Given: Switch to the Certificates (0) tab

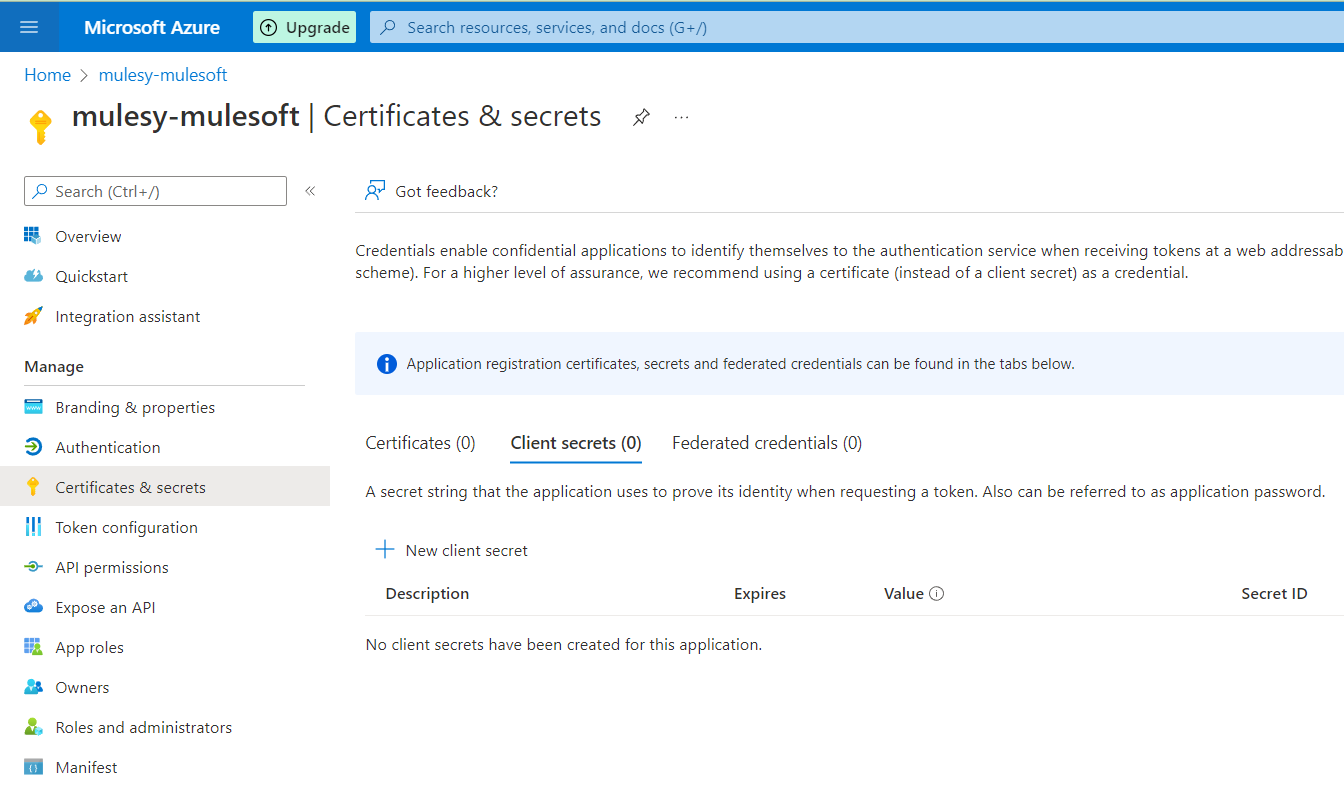Looking at the screenshot, I should point(420,443).
